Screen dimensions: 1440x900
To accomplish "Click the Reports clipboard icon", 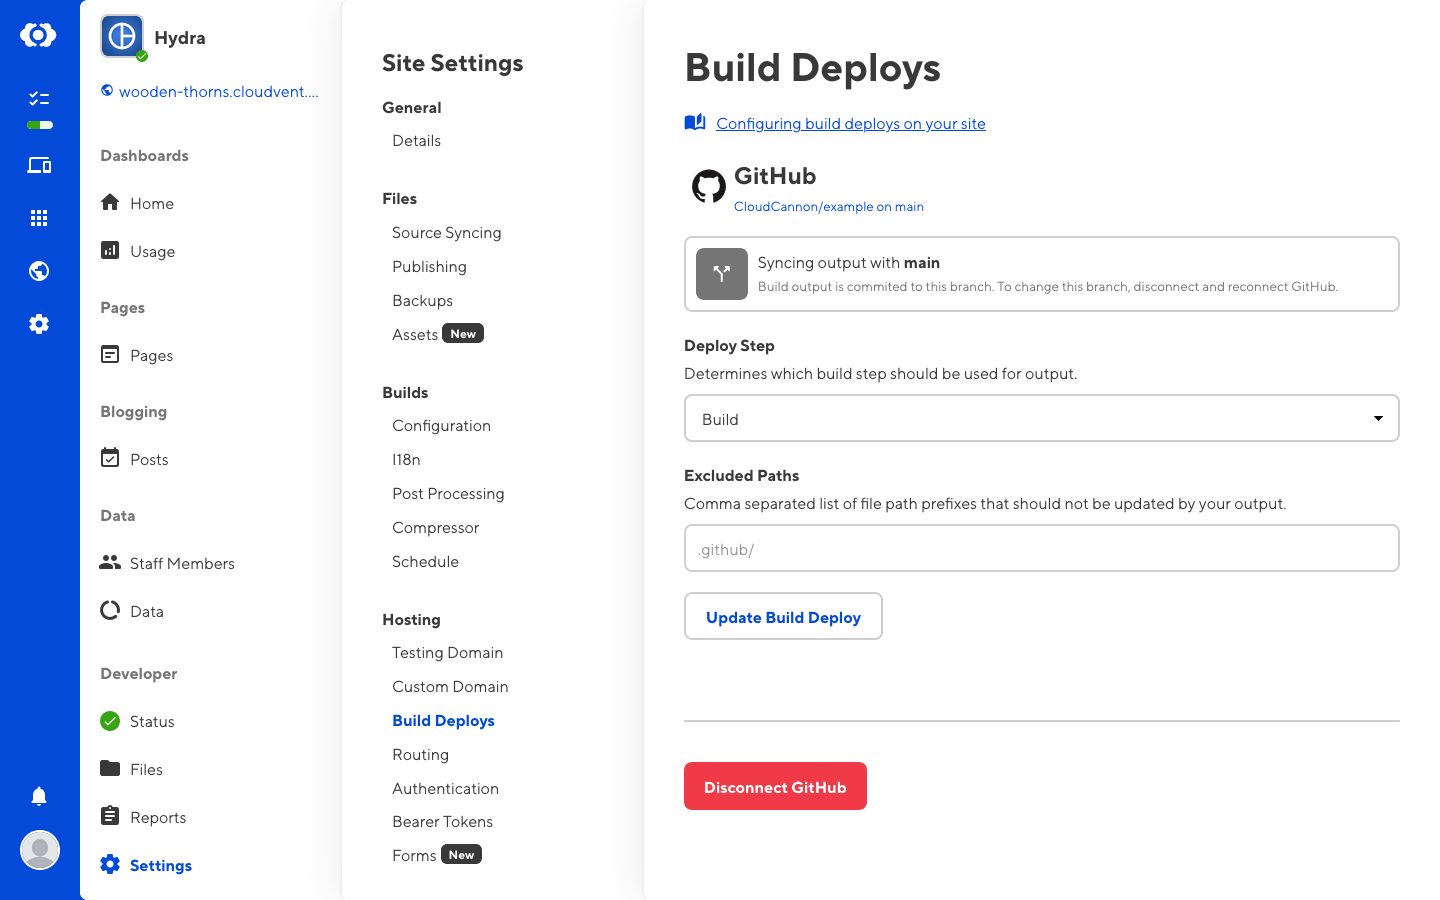I will point(110,816).
